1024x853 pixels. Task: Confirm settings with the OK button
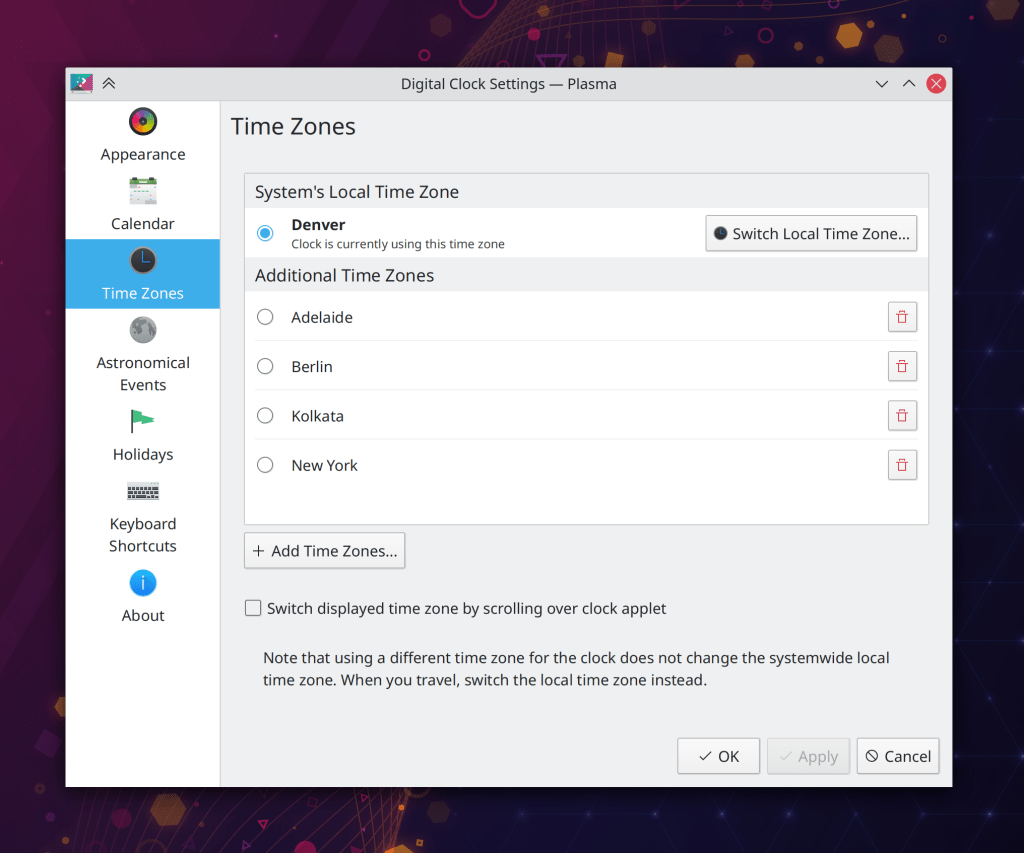click(718, 756)
